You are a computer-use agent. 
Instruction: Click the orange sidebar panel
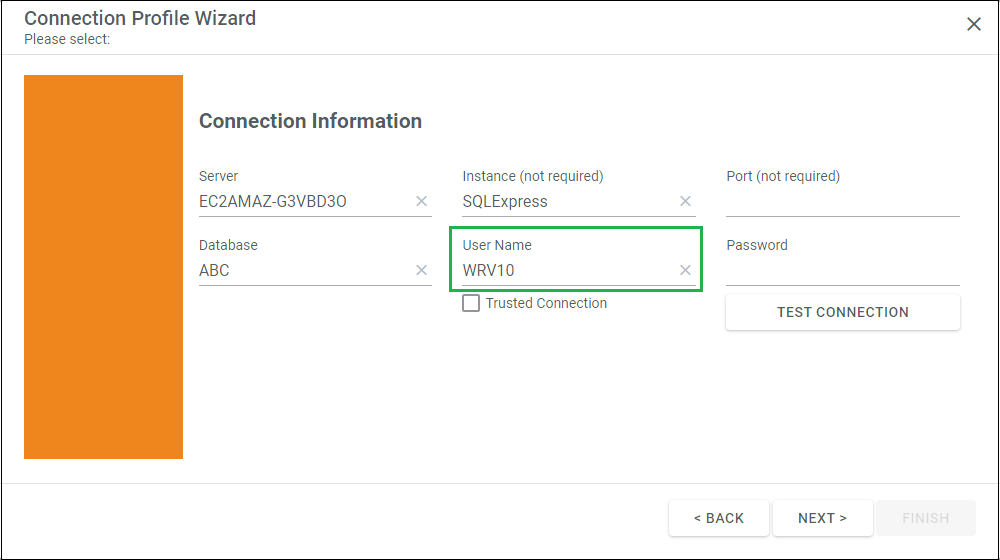[x=103, y=267]
